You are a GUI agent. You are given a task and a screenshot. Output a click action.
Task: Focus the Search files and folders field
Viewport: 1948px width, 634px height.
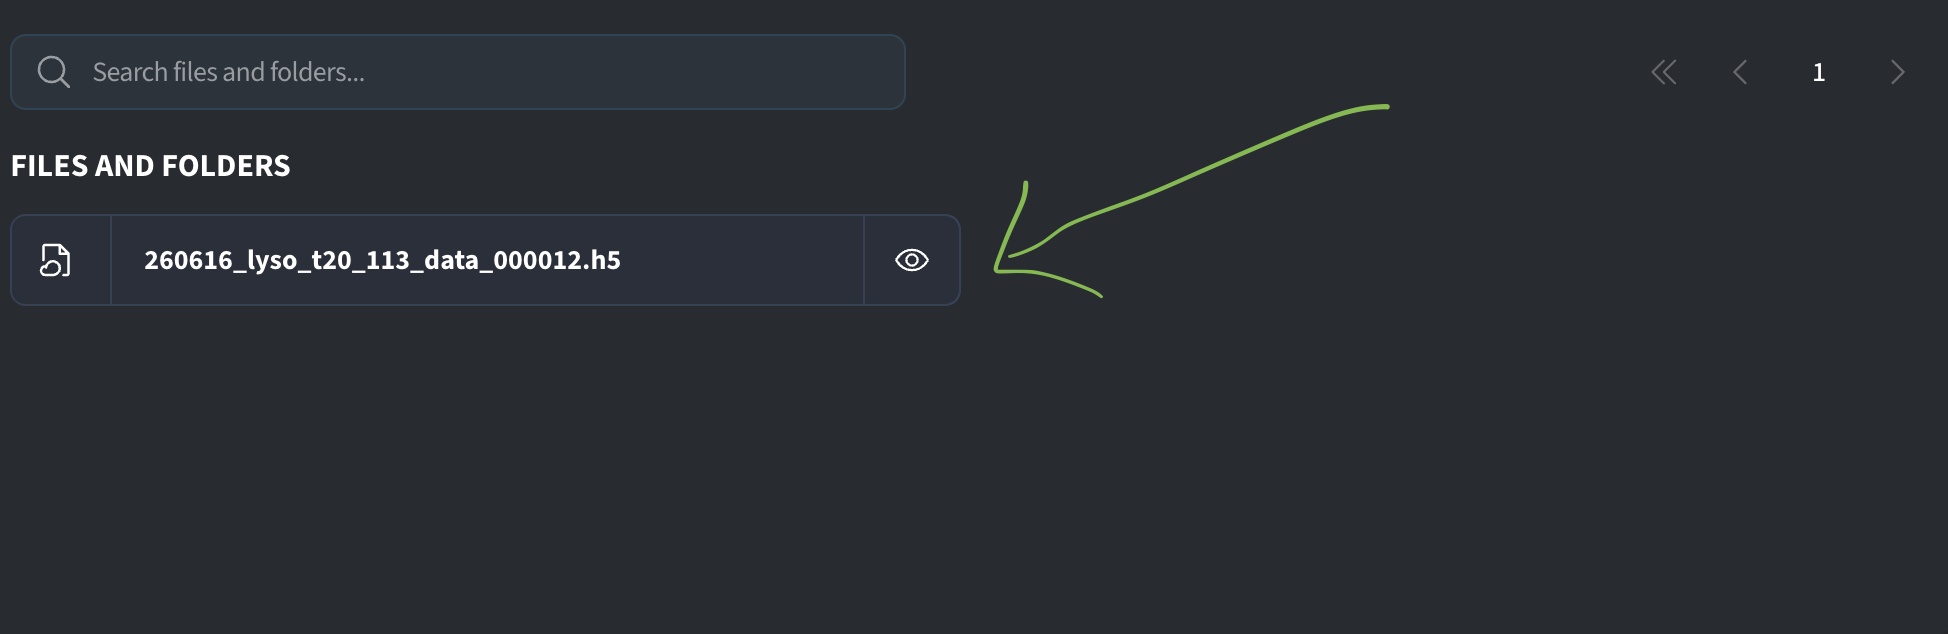pos(458,72)
